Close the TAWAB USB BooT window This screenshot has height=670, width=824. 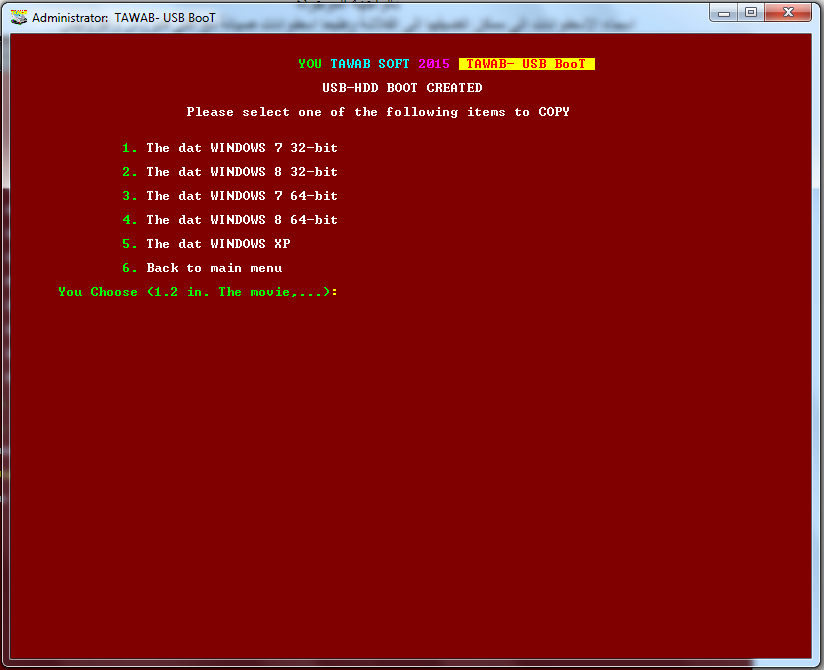point(788,13)
